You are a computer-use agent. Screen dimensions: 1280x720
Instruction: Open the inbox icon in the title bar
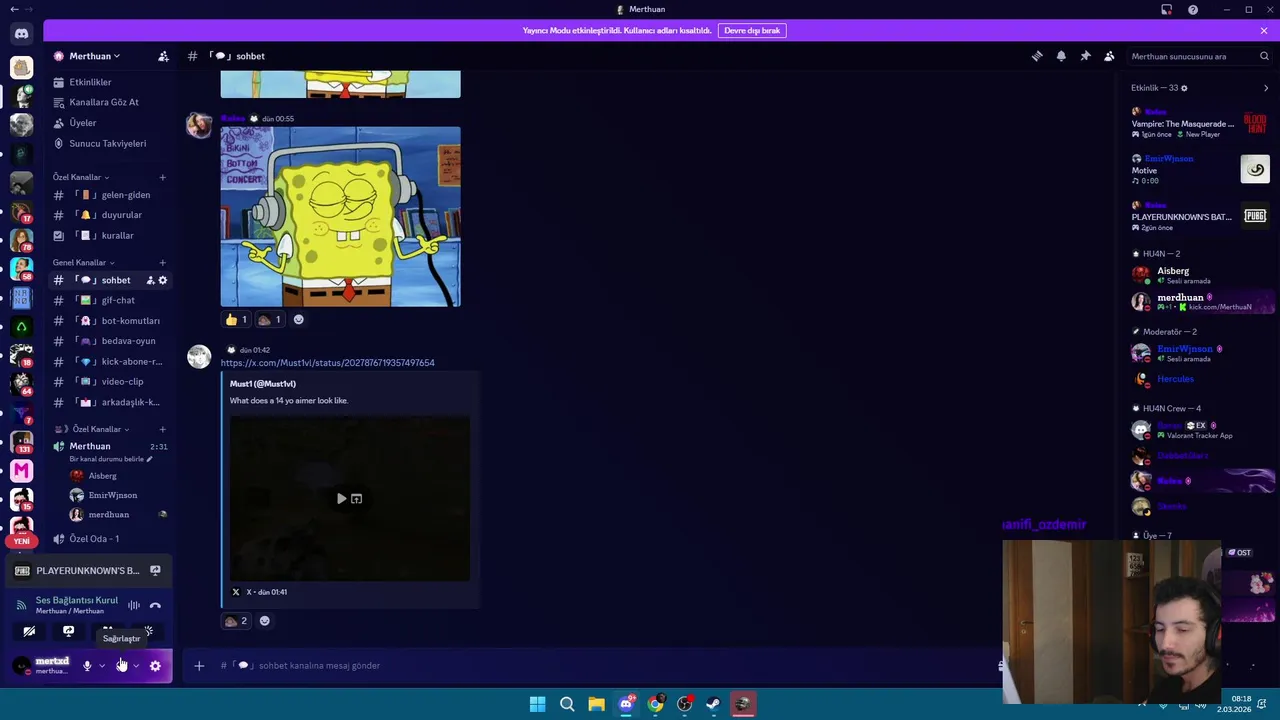click(1166, 10)
